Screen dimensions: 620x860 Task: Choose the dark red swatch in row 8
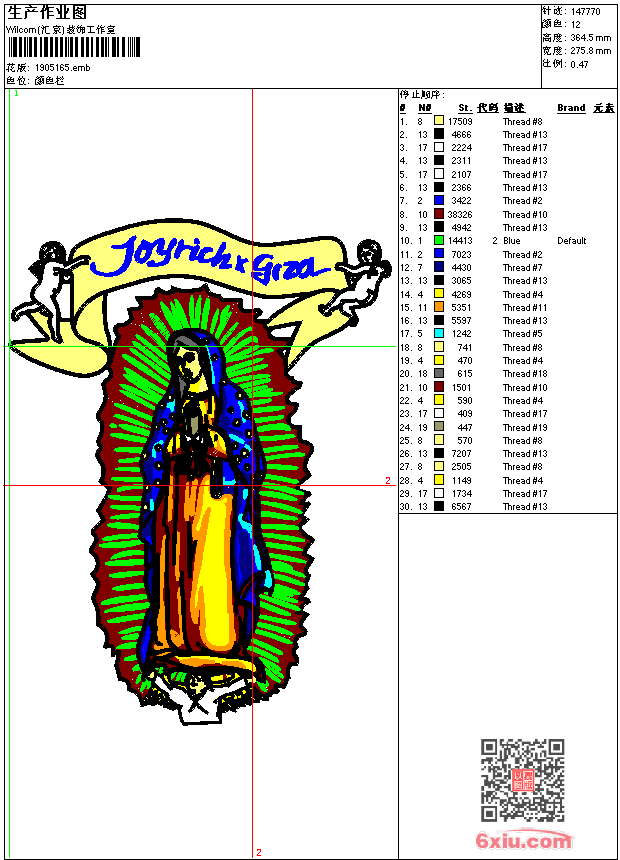point(439,214)
